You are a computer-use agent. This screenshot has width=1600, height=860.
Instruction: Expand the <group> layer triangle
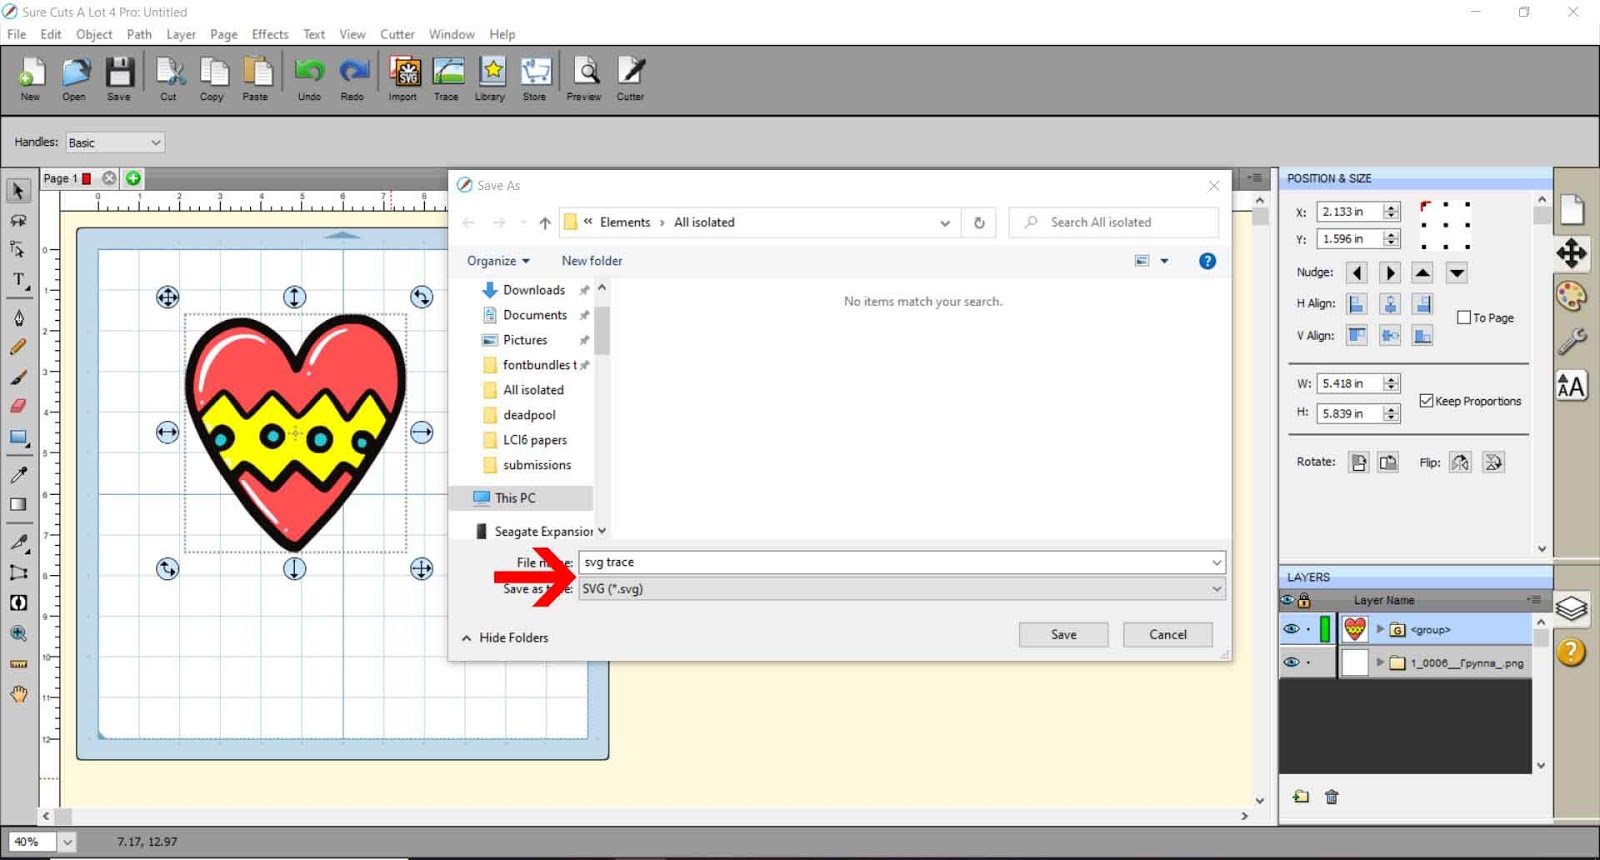point(1380,629)
